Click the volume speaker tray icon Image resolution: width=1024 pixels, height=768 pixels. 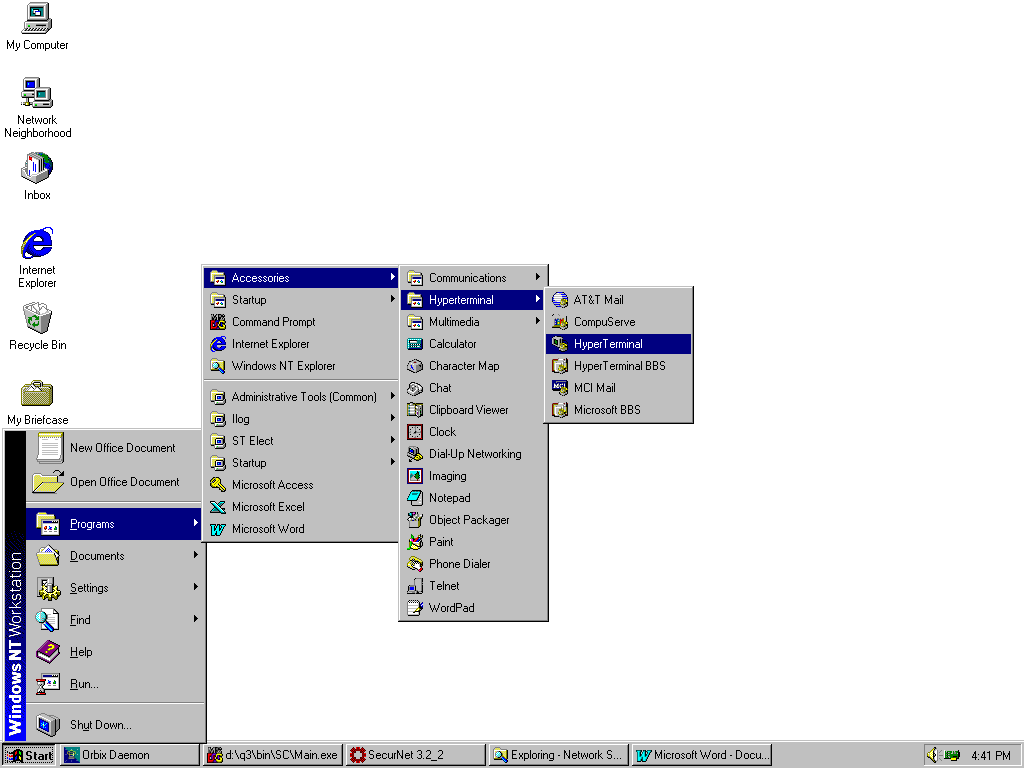coord(933,755)
